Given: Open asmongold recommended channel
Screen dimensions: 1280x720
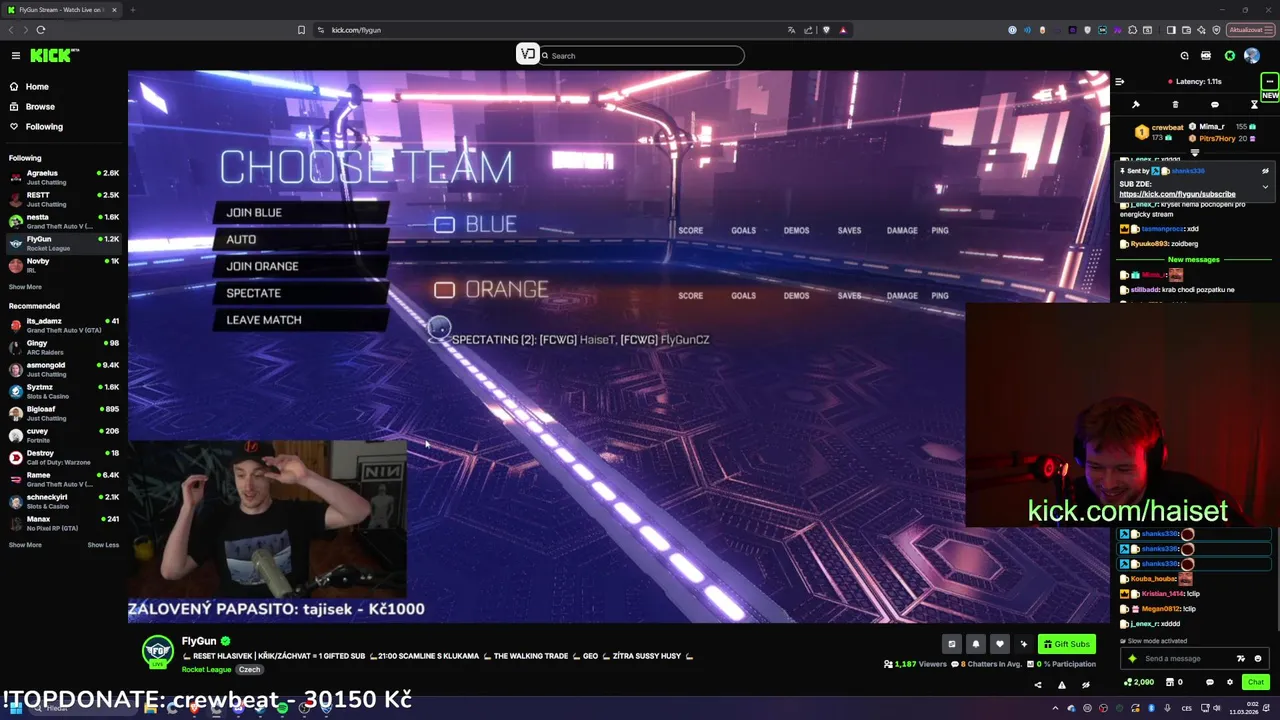Looking at the screenshot, I should pos(64,369).
